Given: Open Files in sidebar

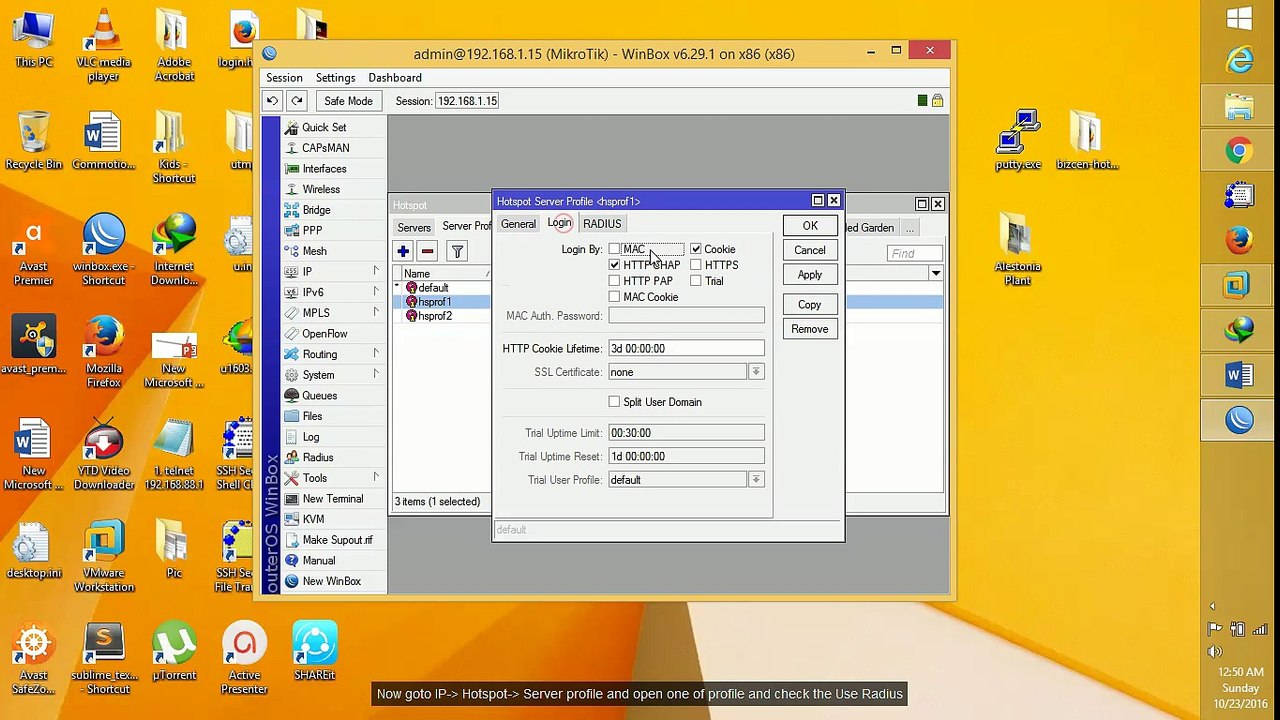Looking at the screenshot, I should coord(312,416).
